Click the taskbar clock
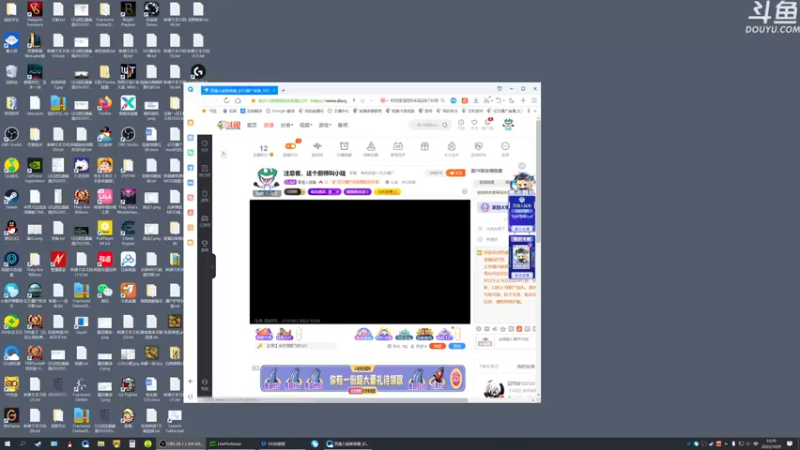Screen dimensions: 800x450 771,444
